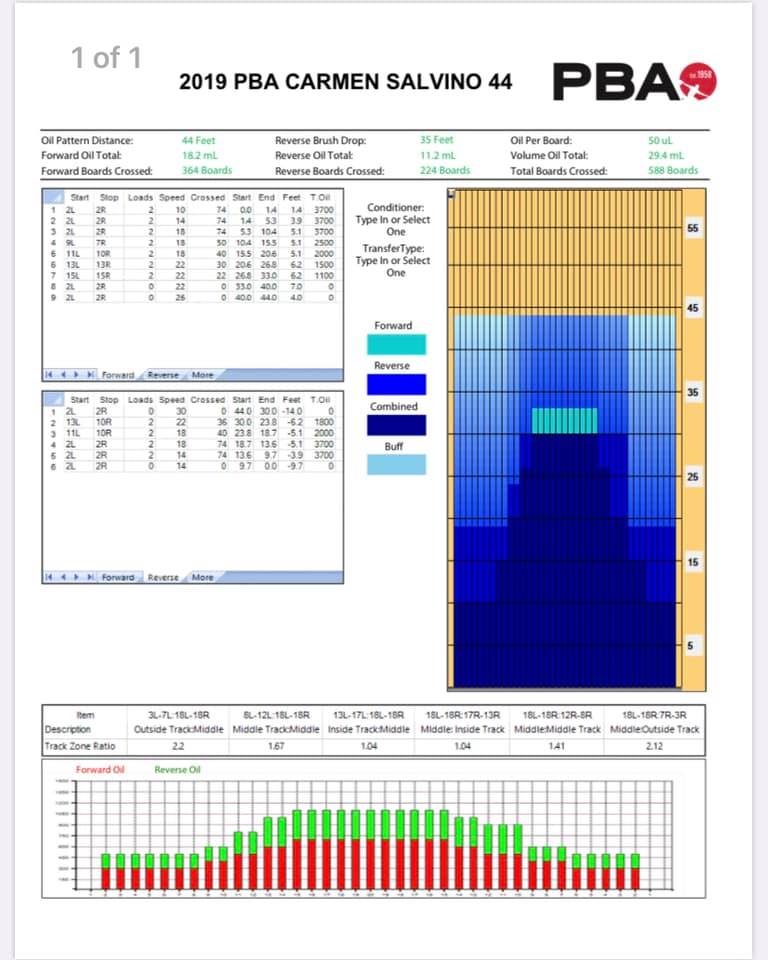
Task: Click the '1 of 1' page indicator
Action: coord(107,58)
